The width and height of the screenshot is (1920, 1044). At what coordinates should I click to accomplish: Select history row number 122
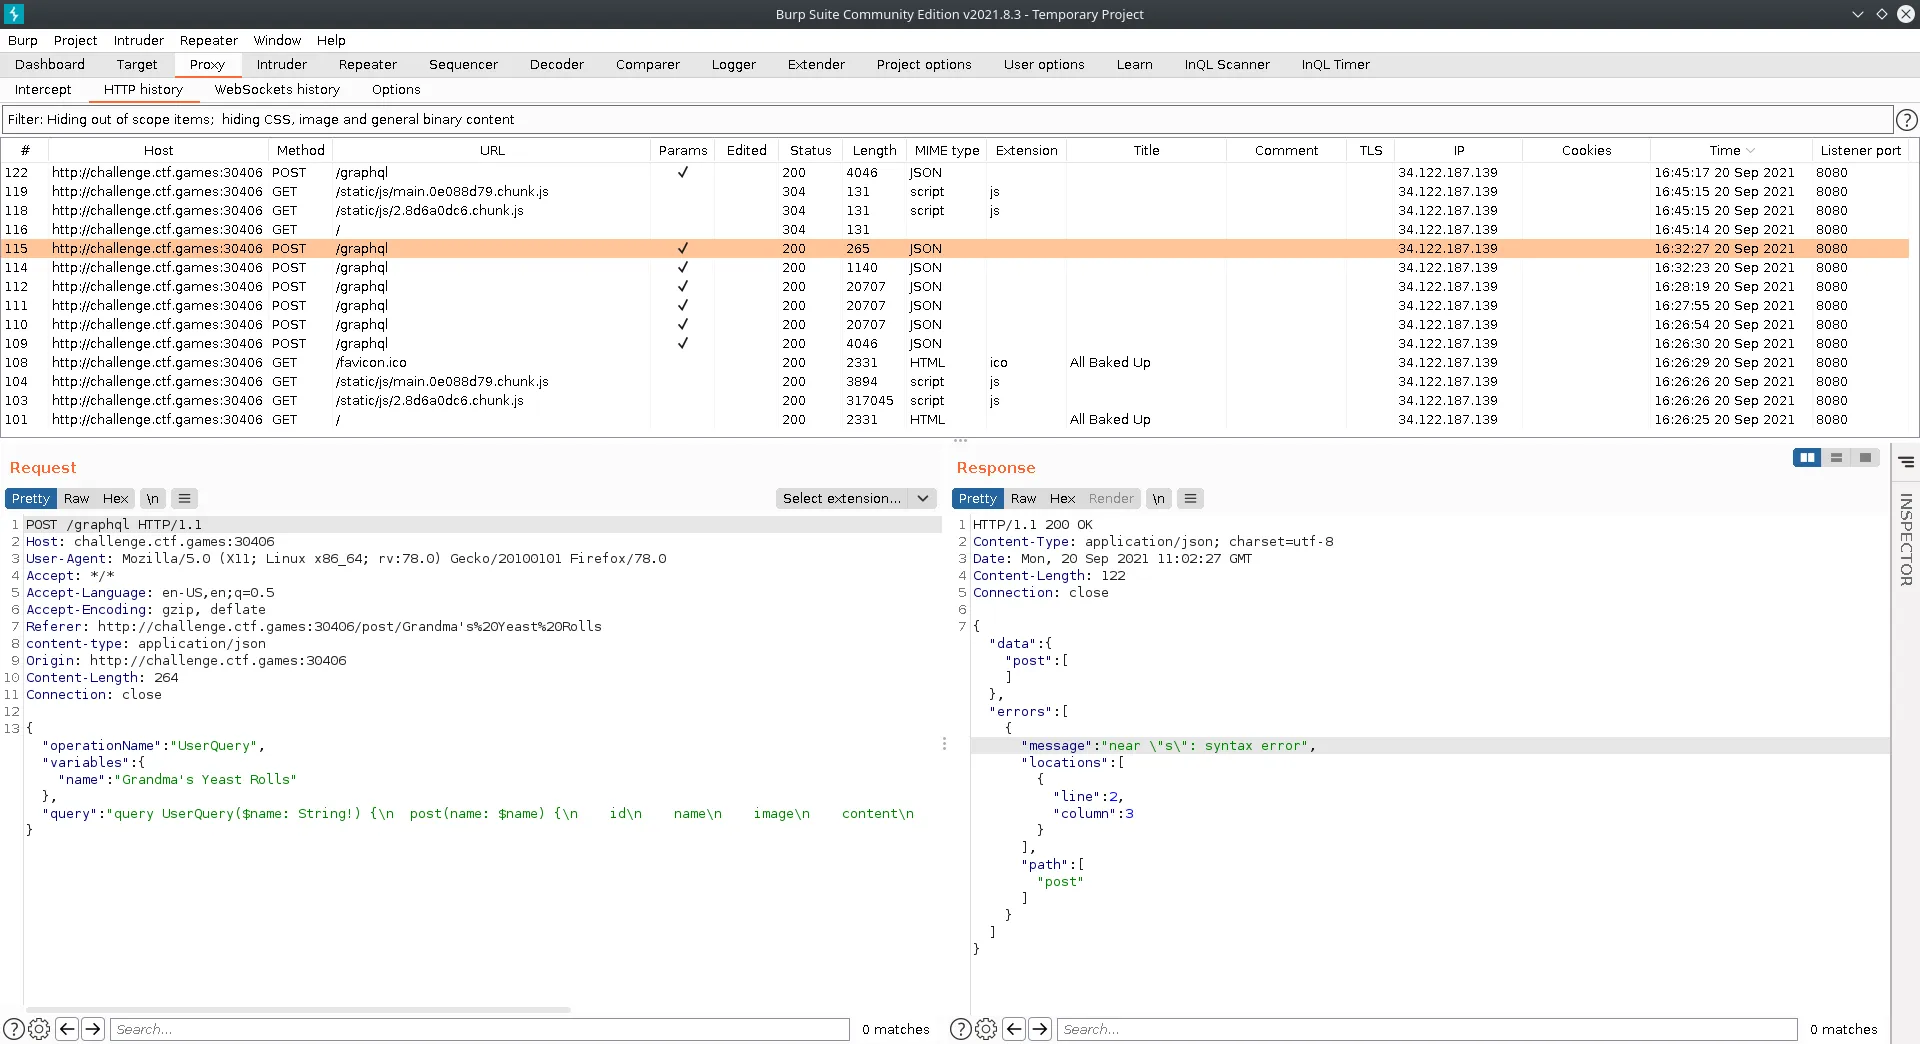[955, 173]
